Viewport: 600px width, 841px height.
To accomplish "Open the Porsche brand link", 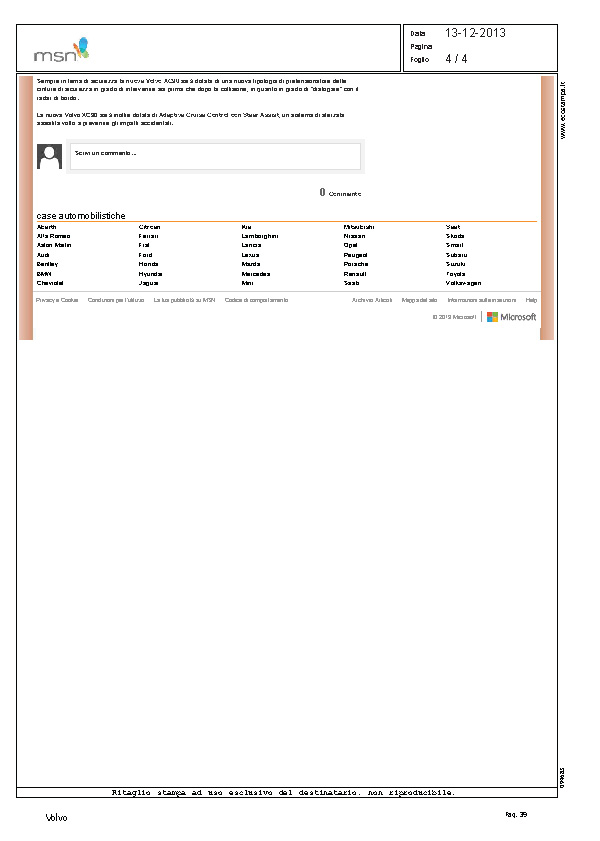I will coord(356,264).
